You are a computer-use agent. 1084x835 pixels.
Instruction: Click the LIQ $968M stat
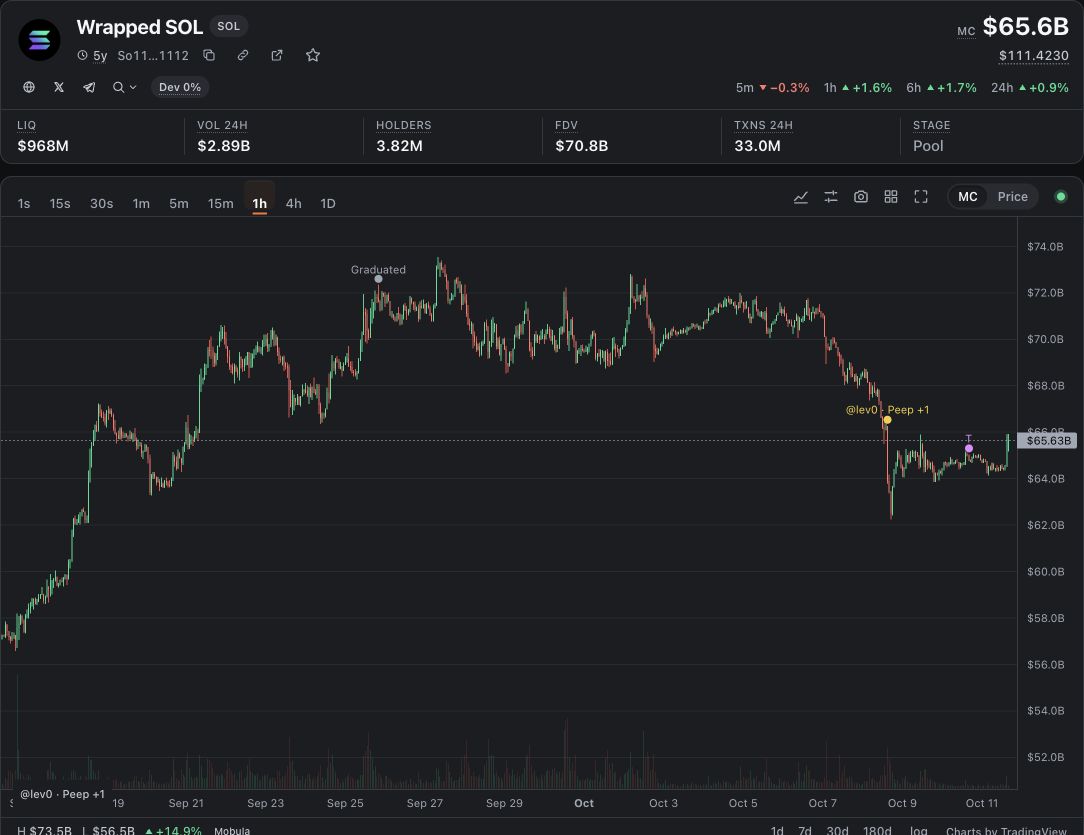[x=43, y=136]
